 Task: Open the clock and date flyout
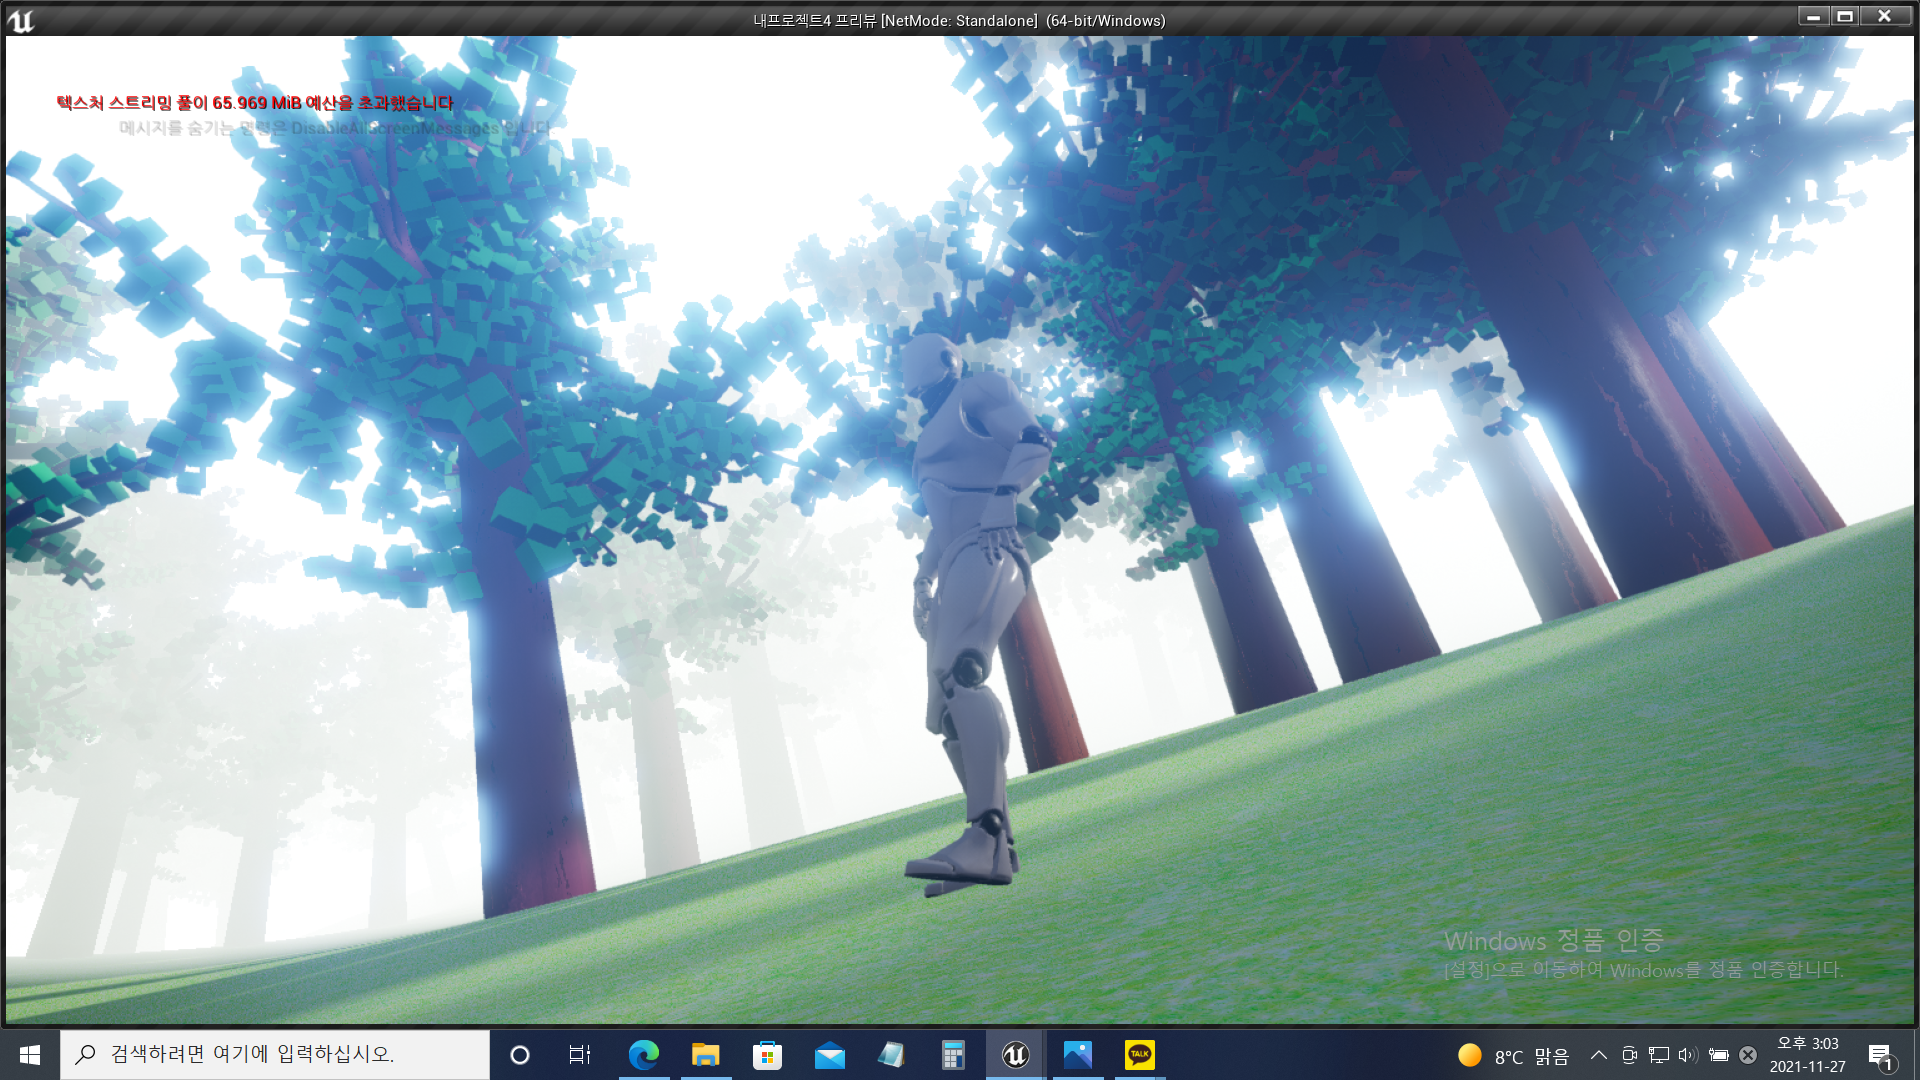click(1807, 1055)
